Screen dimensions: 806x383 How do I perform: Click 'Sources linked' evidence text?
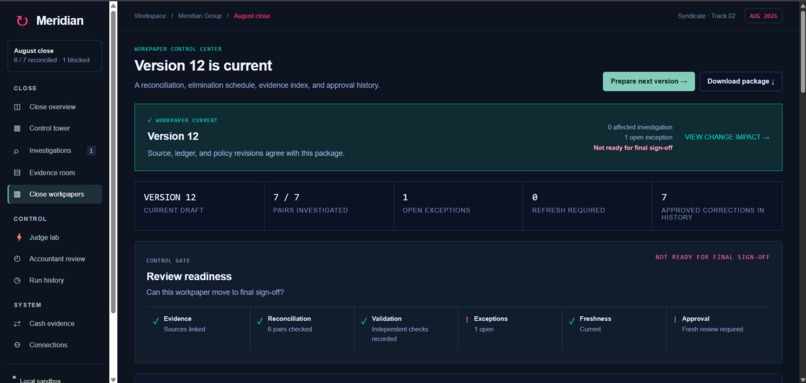click(x=184, y=329)
